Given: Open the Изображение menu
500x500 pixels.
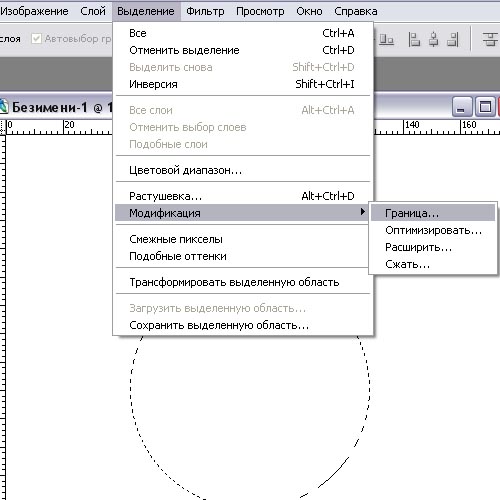Looking at the screenshot, I should tap(34, 11).
